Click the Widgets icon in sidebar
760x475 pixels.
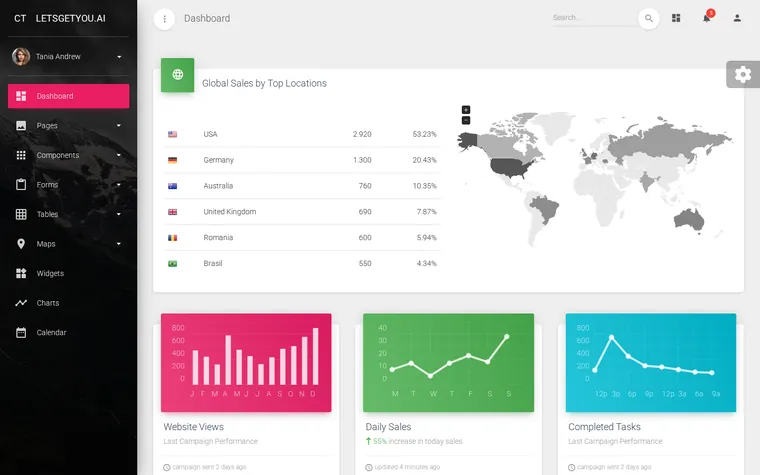[x=21, y=273]
